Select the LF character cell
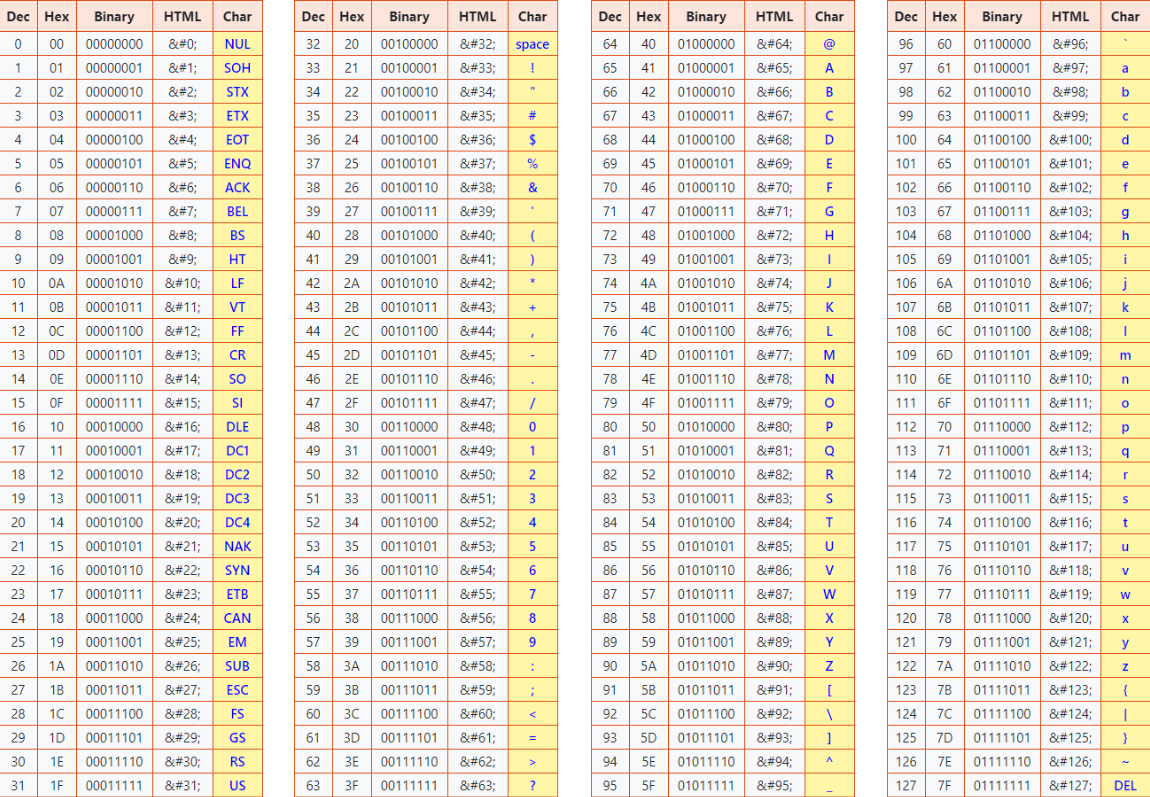 [237, 283]
